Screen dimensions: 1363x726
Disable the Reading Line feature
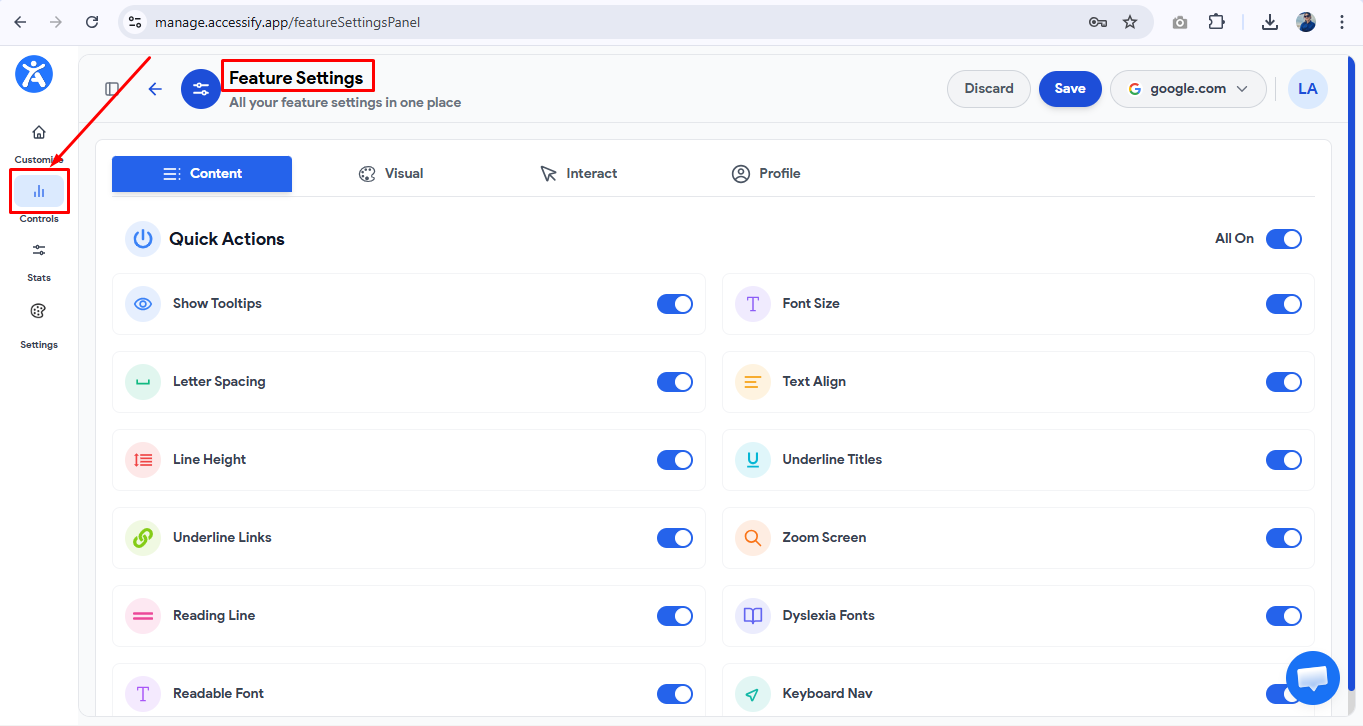point(675,615)
